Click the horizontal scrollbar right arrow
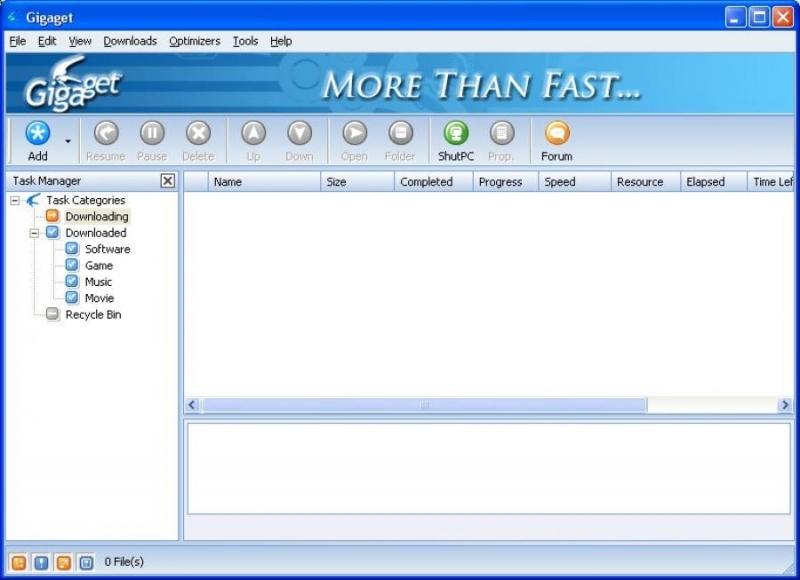The height and width of the screenshot is (580, 800). tap(785, 405)
